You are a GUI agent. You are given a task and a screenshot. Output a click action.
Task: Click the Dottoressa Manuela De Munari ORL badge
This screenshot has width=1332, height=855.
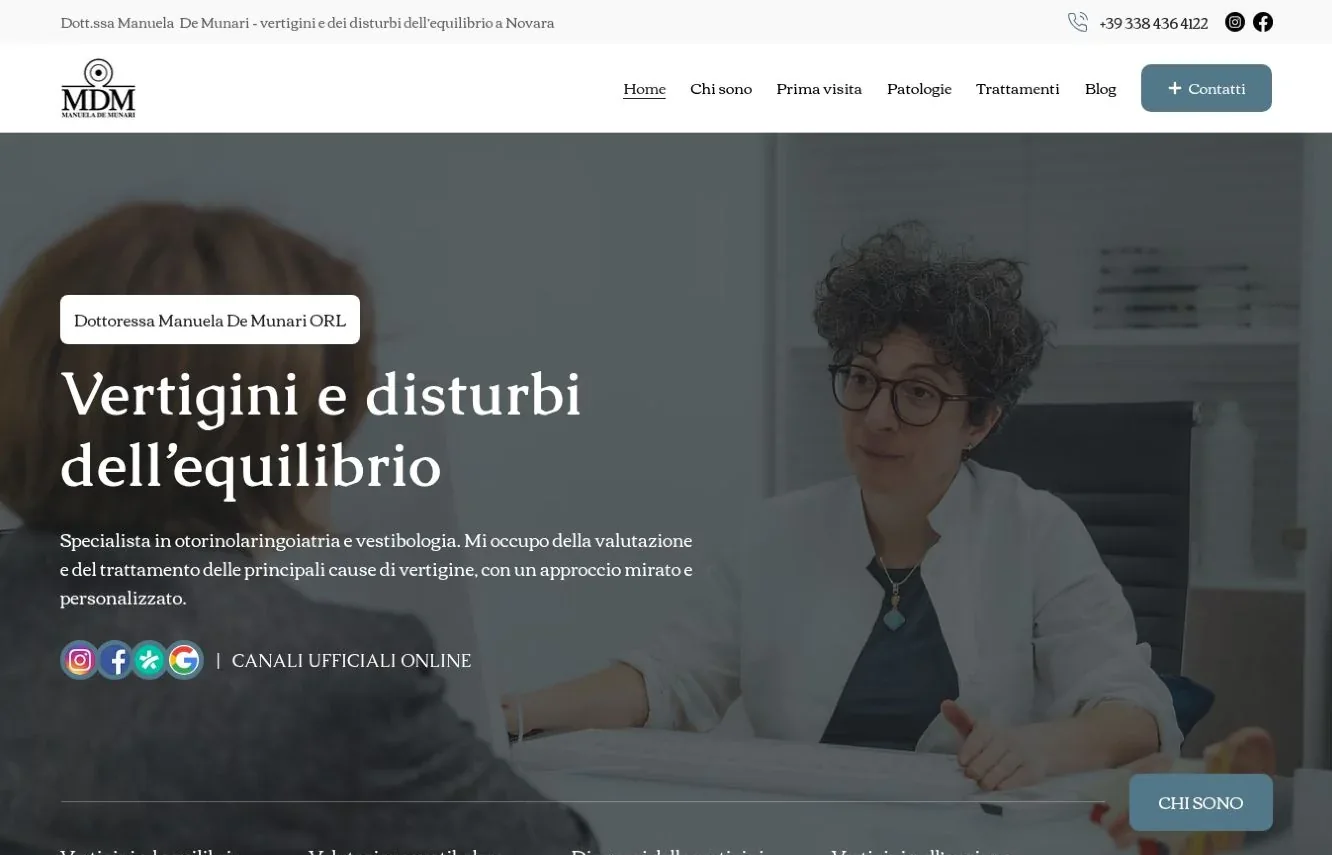tap(210, 320)
